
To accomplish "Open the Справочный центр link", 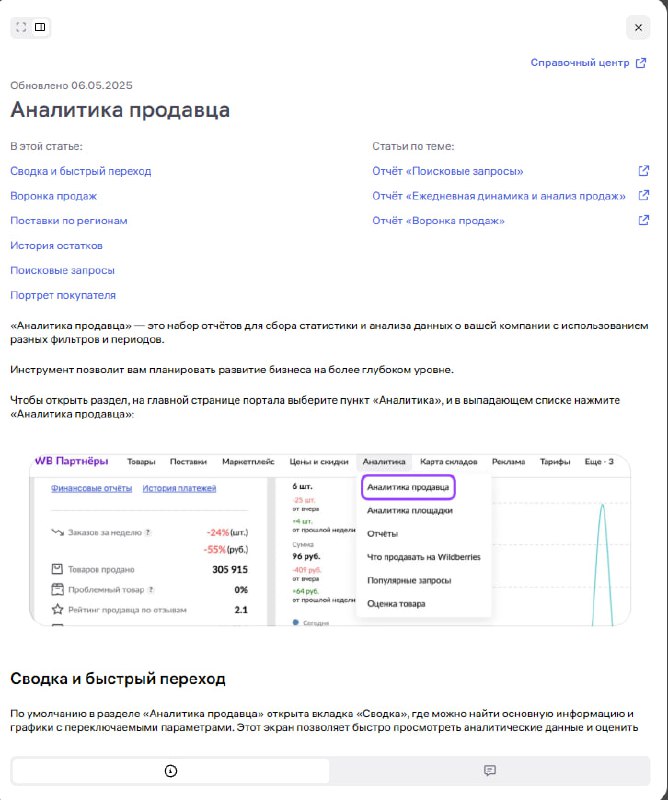I will pyautogui.click(x=580, y=63).
